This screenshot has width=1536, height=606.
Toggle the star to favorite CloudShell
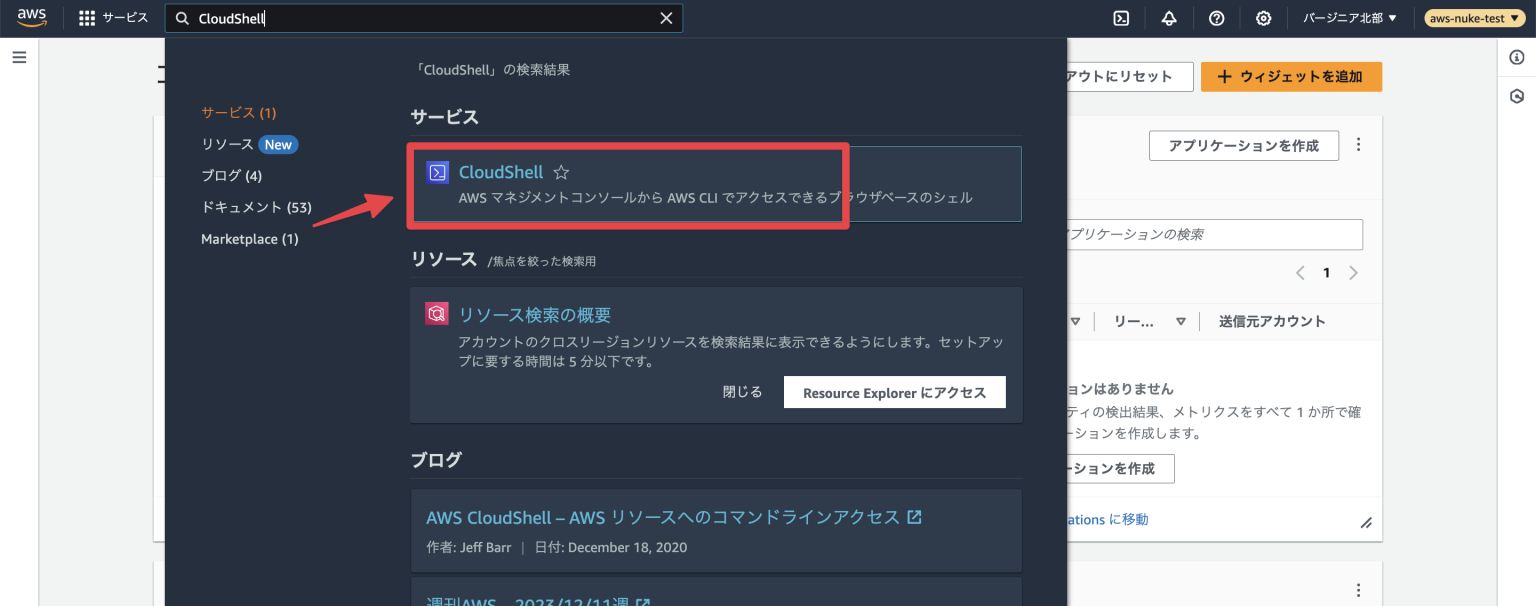[x=560, y=172]
